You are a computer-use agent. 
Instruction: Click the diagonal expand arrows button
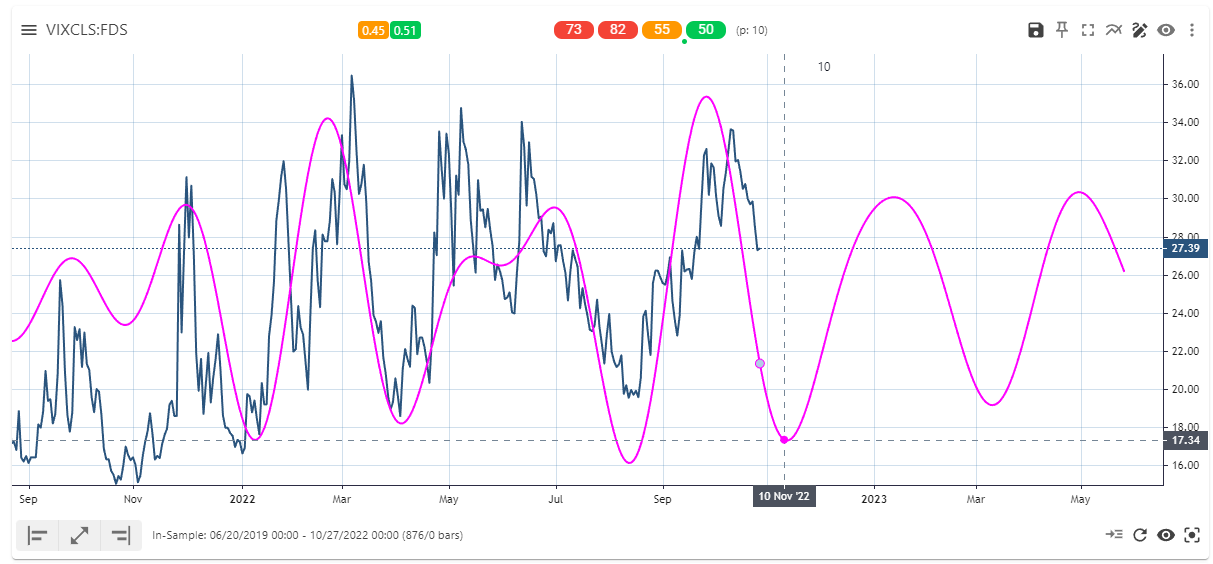point(79,535)
